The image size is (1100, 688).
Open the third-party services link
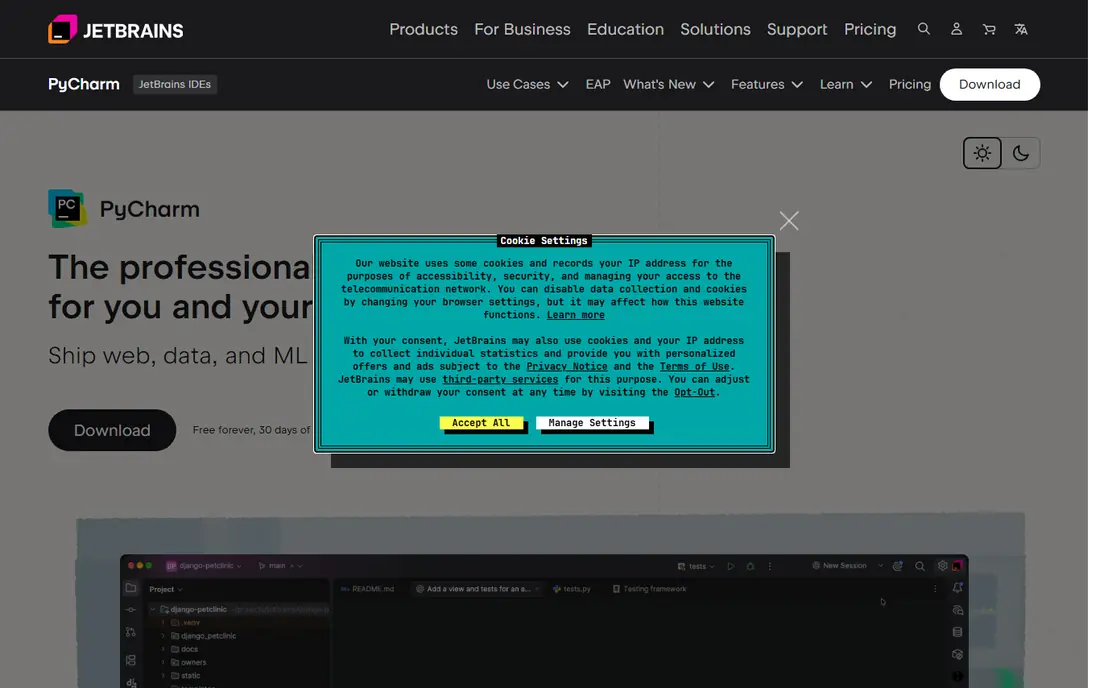click(x=500, y=379)
